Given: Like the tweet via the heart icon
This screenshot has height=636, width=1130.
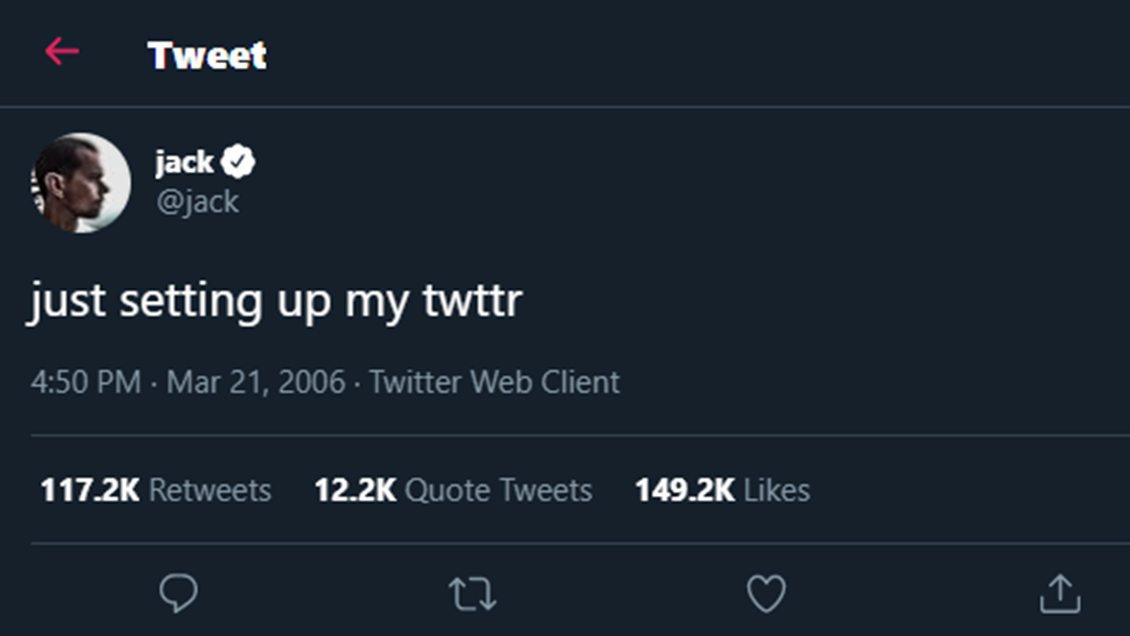Looking at the screenshot, I should [x=765, y=592].
